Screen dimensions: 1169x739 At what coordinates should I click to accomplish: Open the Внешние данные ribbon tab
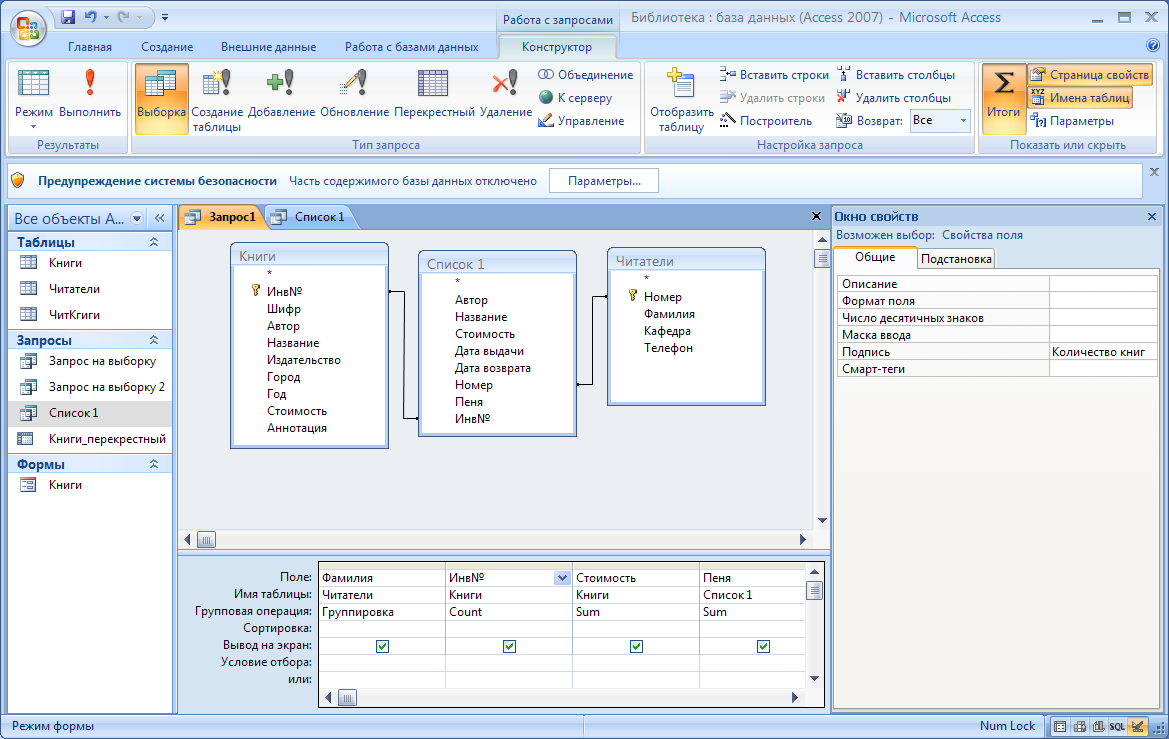268,47
